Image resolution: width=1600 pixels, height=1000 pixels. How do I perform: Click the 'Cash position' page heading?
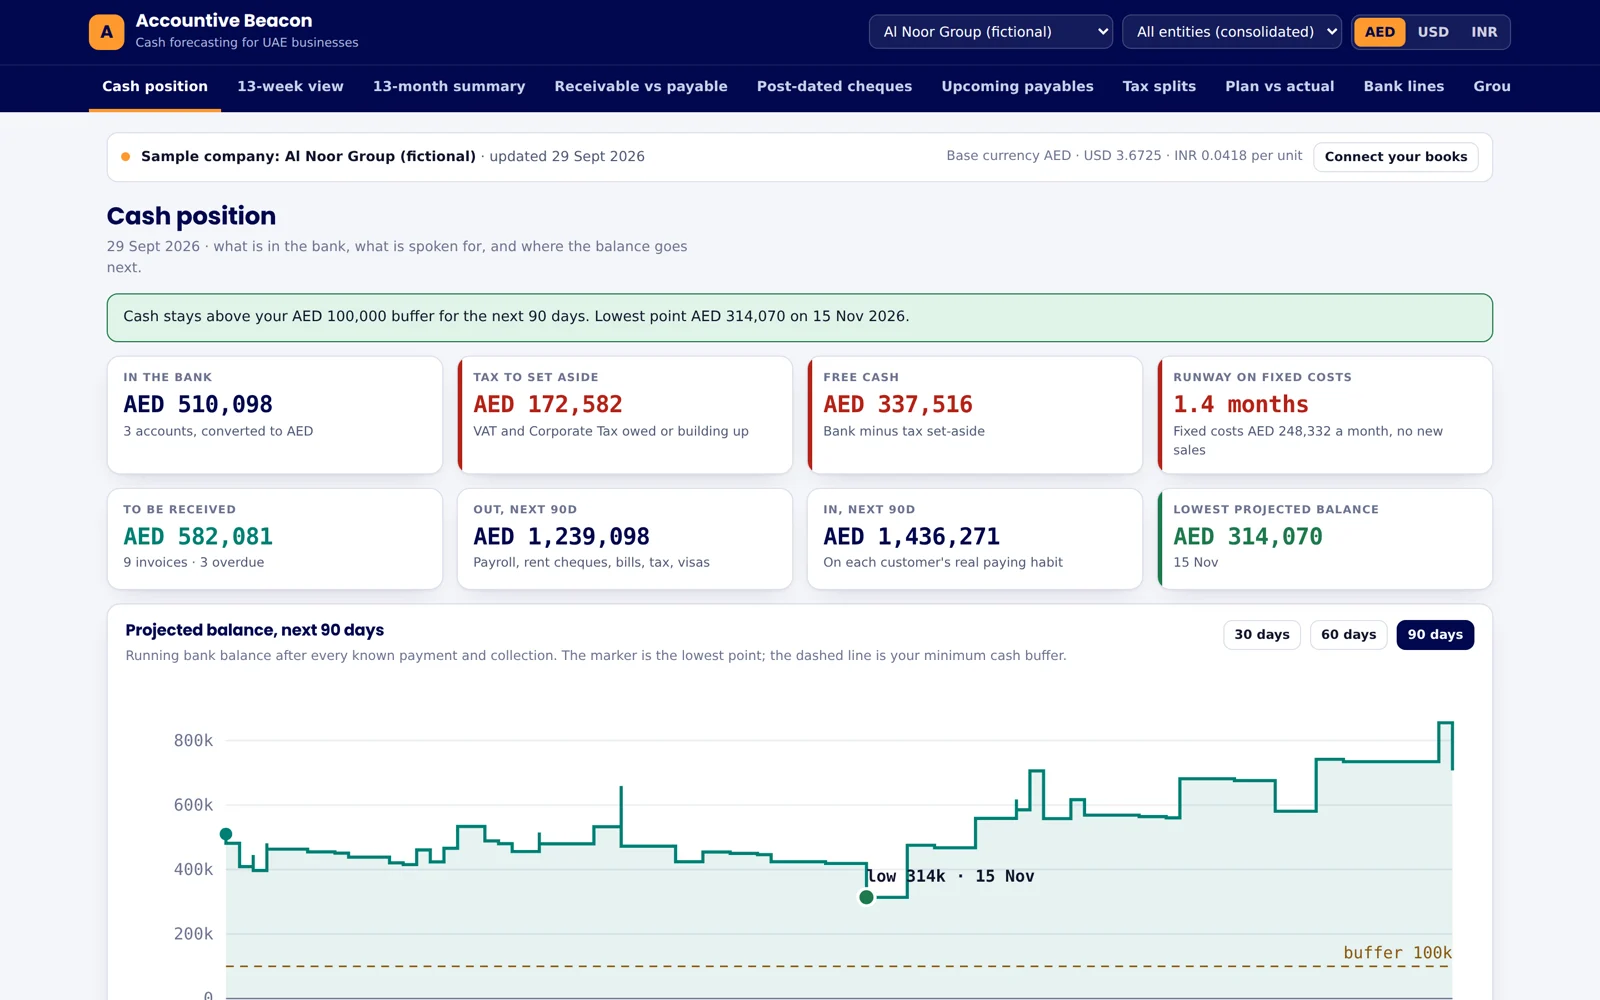click(191, 216)
